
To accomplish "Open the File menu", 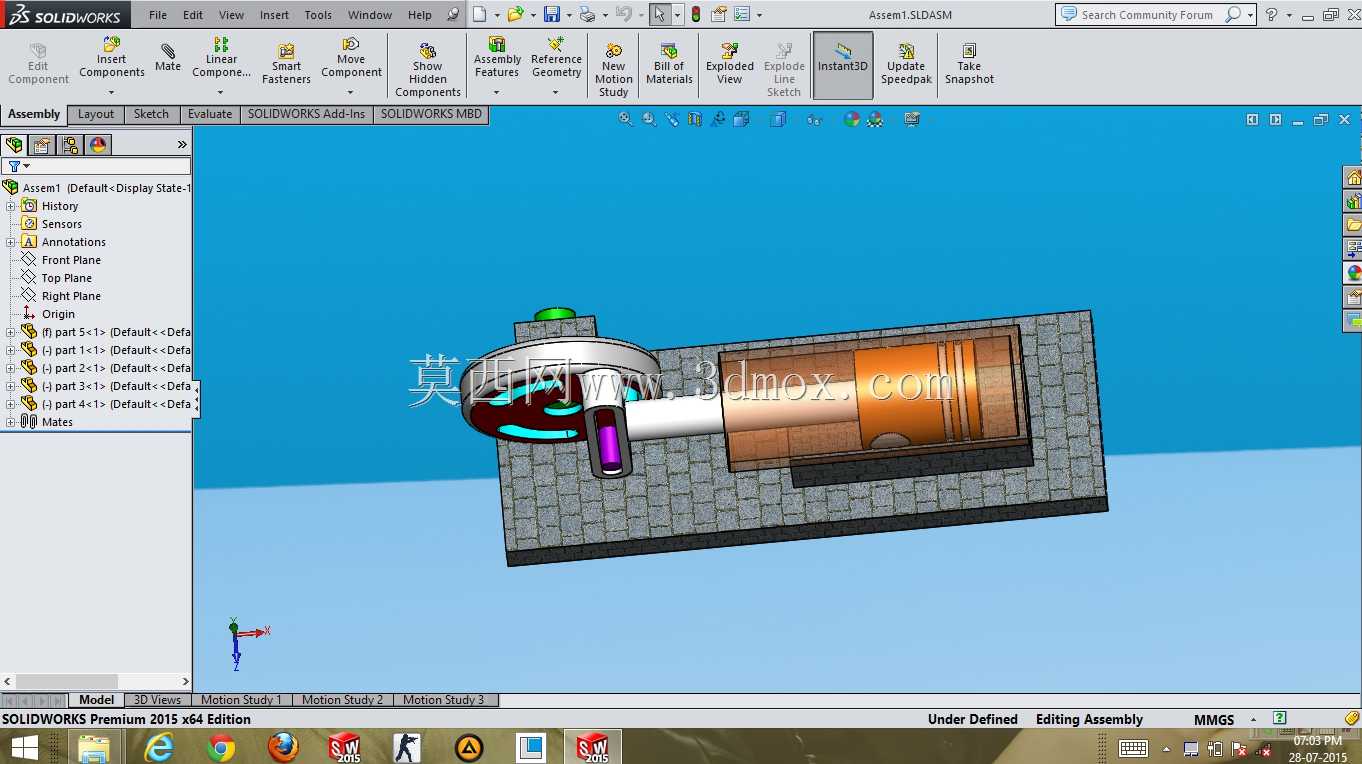I will (158, 15).
